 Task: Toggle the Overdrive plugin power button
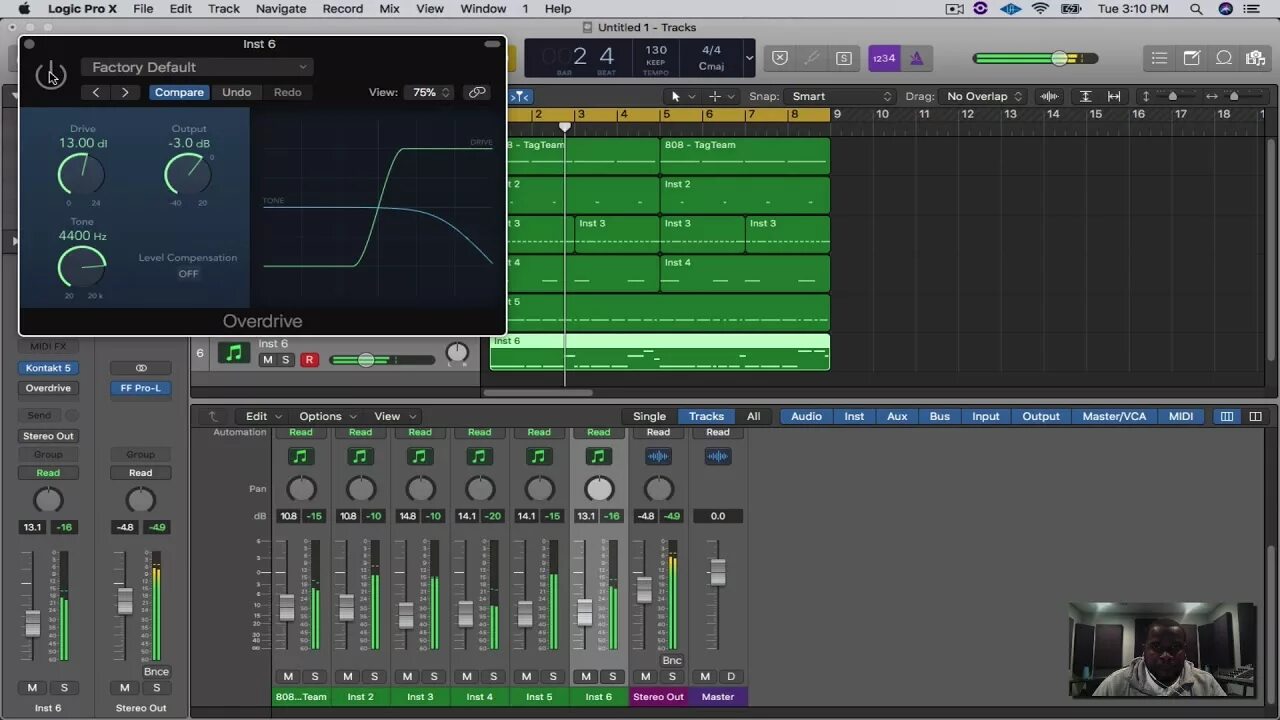pyautogui.click(x=50, y=75)
